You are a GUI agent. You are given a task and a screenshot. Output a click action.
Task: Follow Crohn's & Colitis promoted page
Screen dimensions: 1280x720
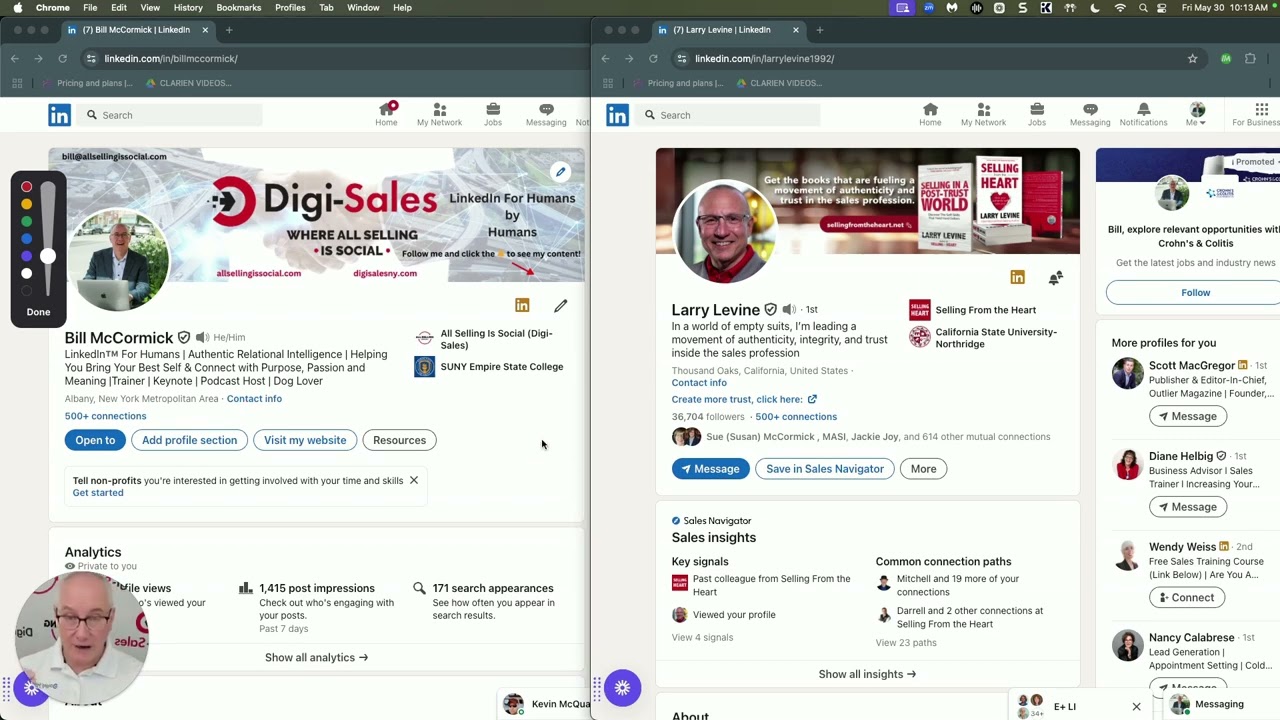point(1195,293)
